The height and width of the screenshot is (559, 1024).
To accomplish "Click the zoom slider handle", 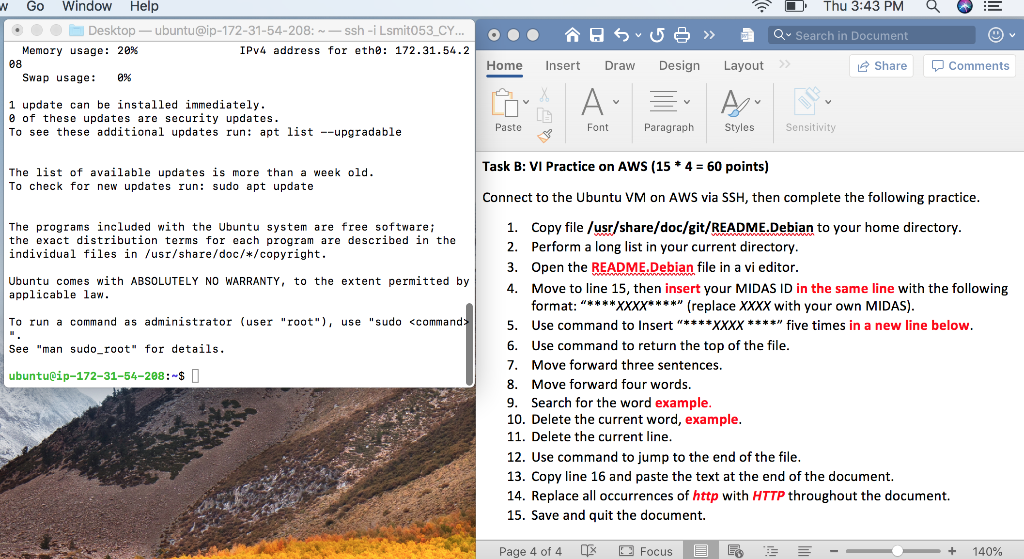I will point(897,551).
